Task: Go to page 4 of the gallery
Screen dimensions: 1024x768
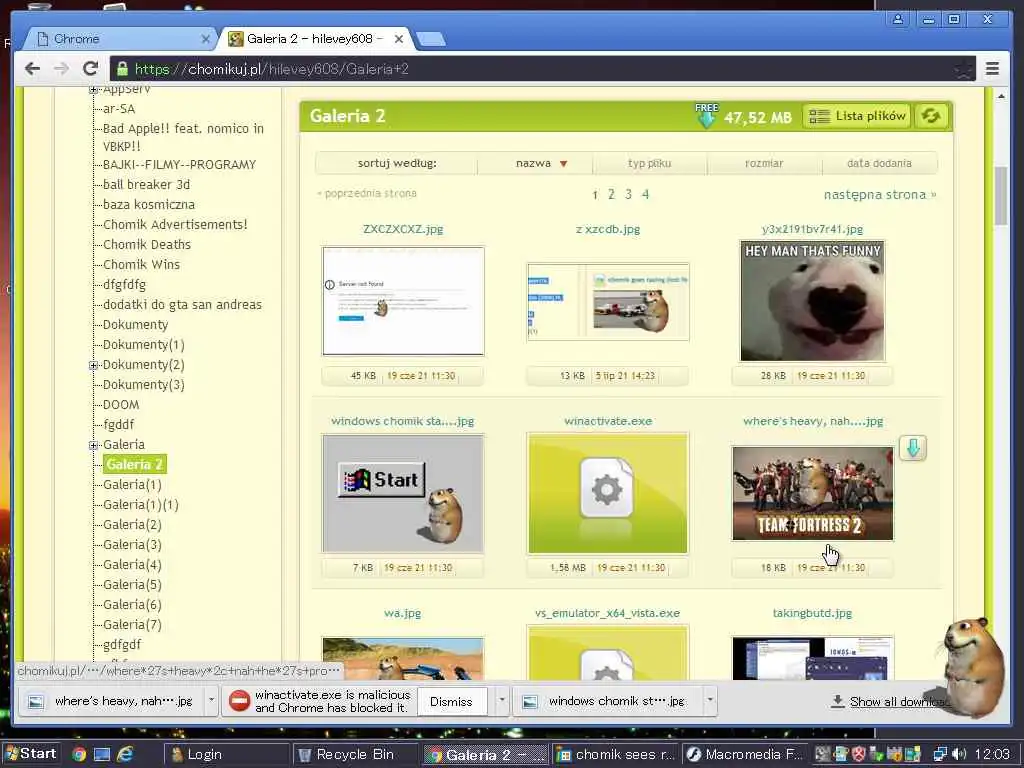Action: [x=645, y=194]
